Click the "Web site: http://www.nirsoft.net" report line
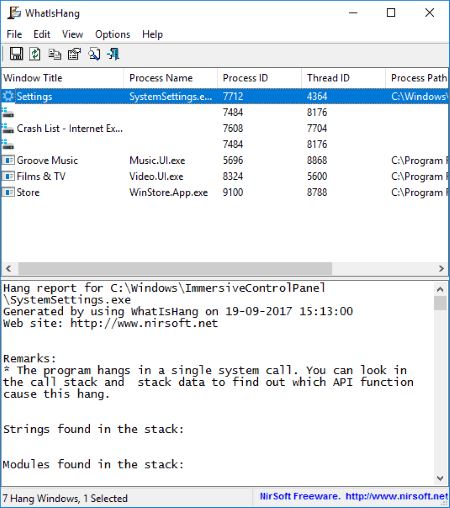 click(111, 323)
